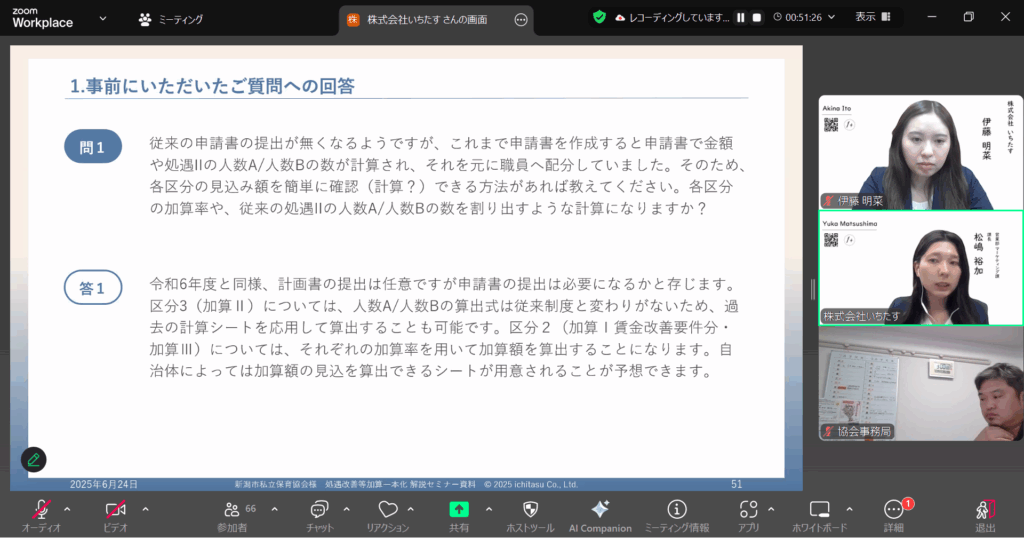Image resolution: width=1024 pixels, height=538 pixels.
Task: Click the green annotation pencil button
Action: coord(34,459)
